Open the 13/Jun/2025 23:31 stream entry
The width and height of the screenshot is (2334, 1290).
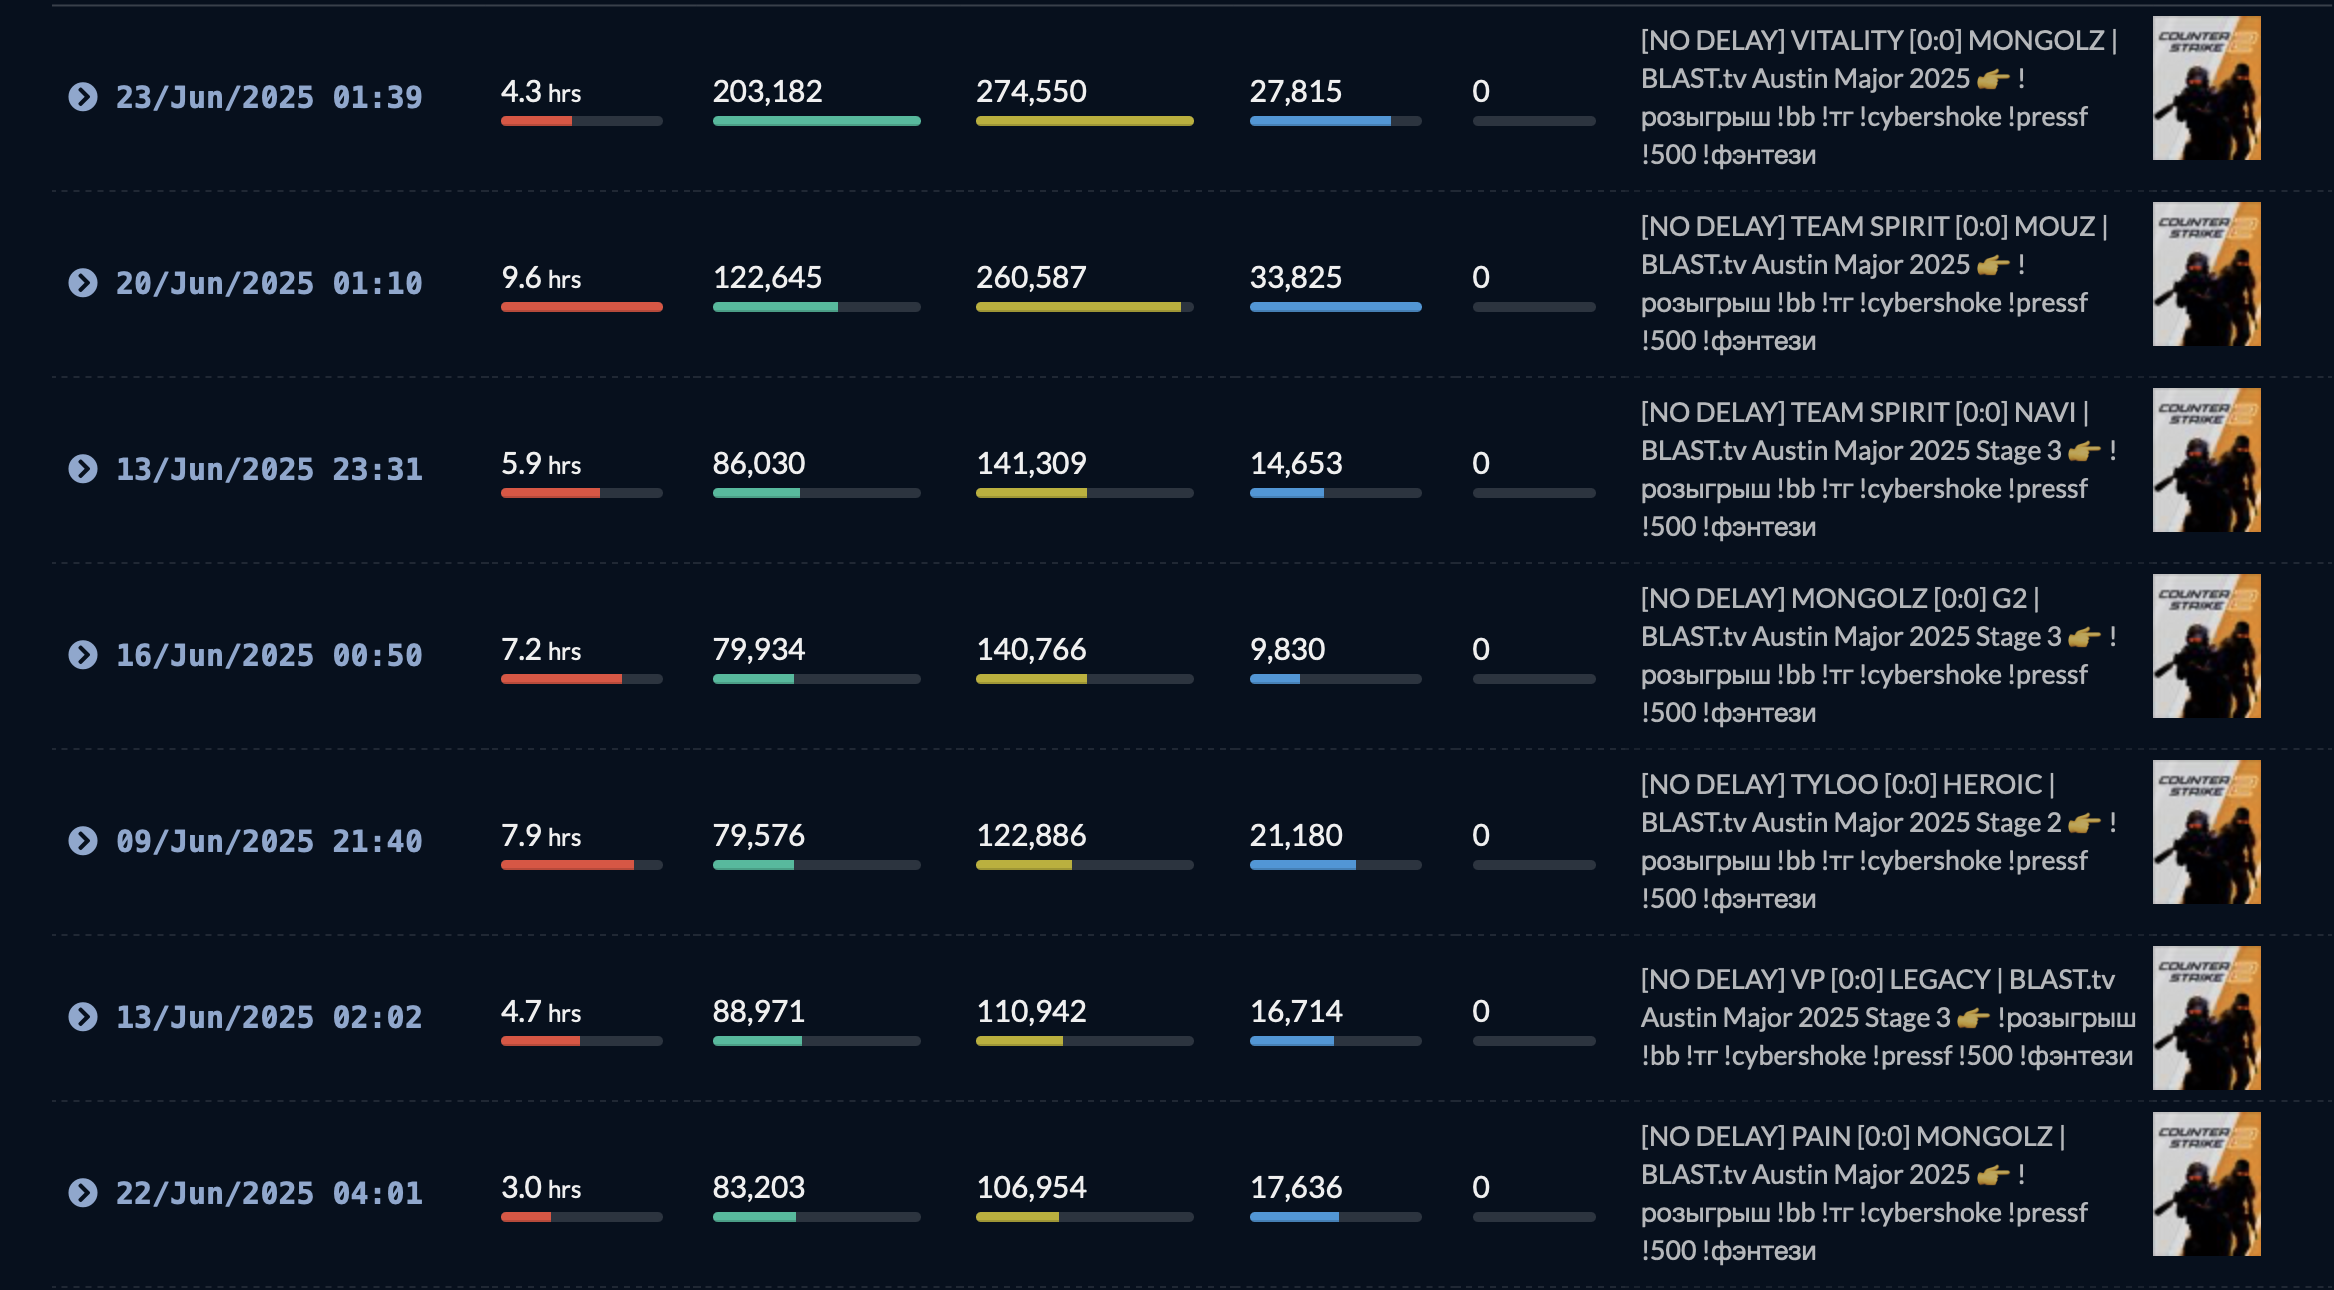click(268, 469)
